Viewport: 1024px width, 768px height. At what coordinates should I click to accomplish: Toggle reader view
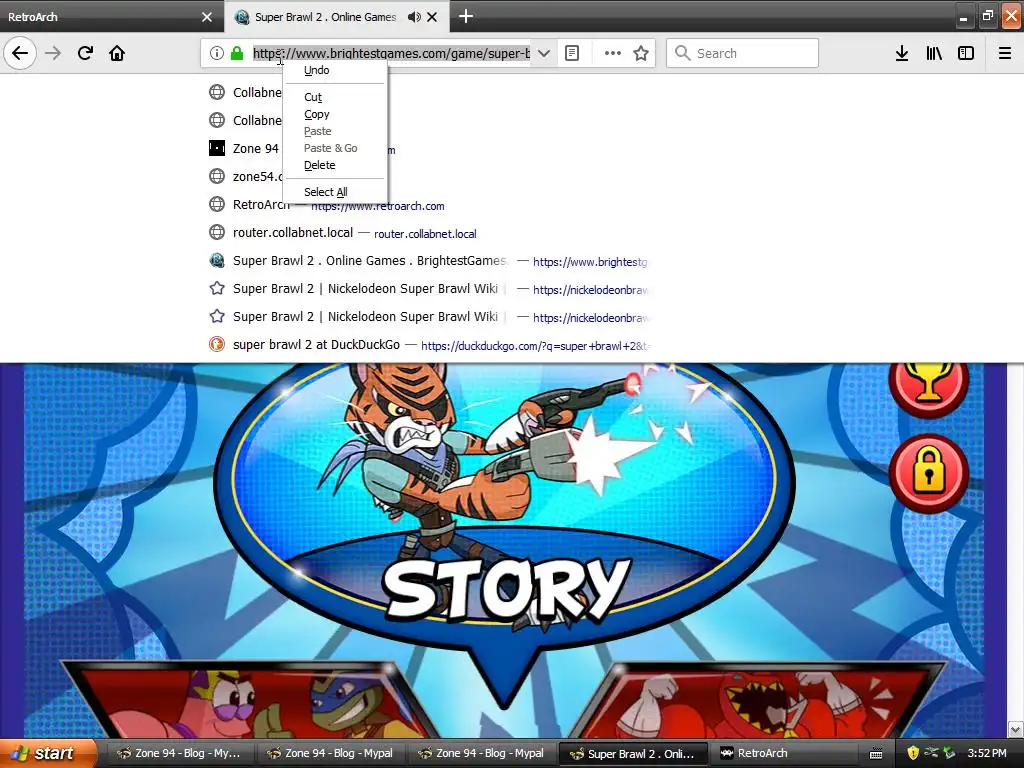571,53
